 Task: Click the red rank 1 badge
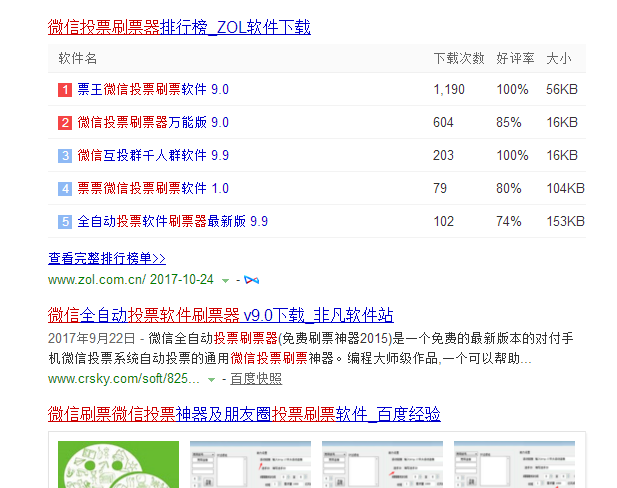coord(65,90)
